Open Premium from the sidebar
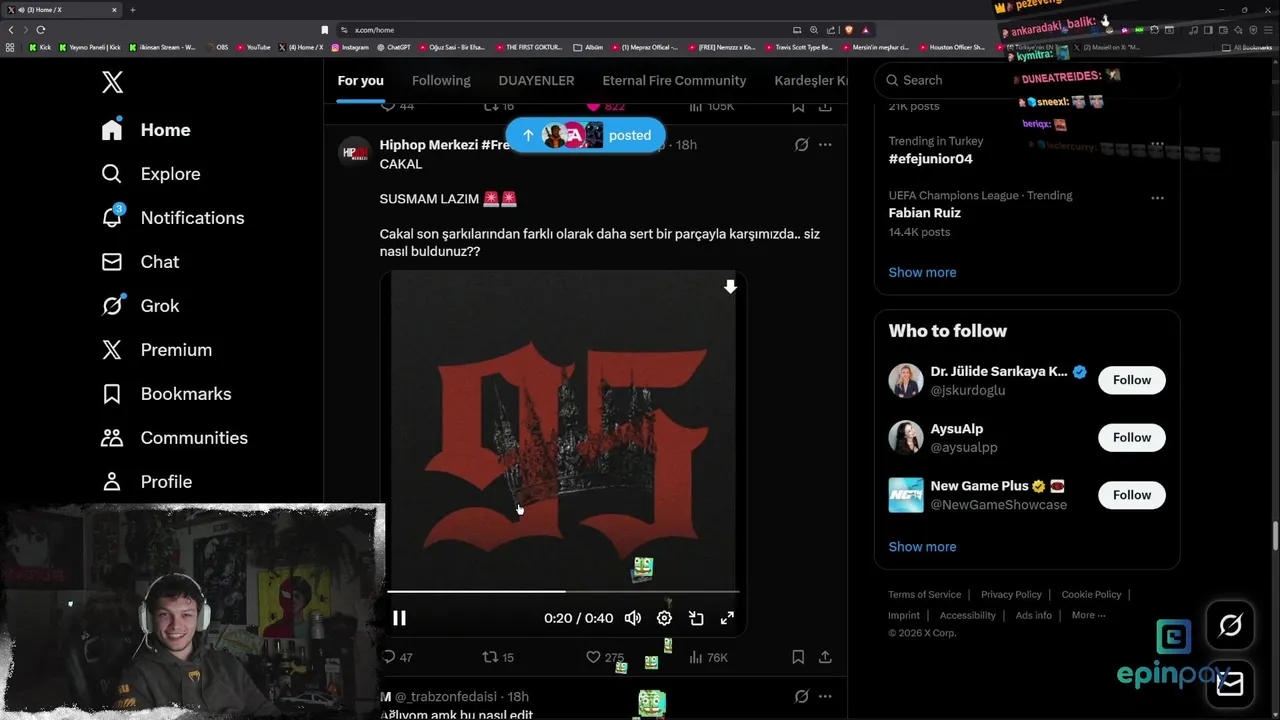 157,350
